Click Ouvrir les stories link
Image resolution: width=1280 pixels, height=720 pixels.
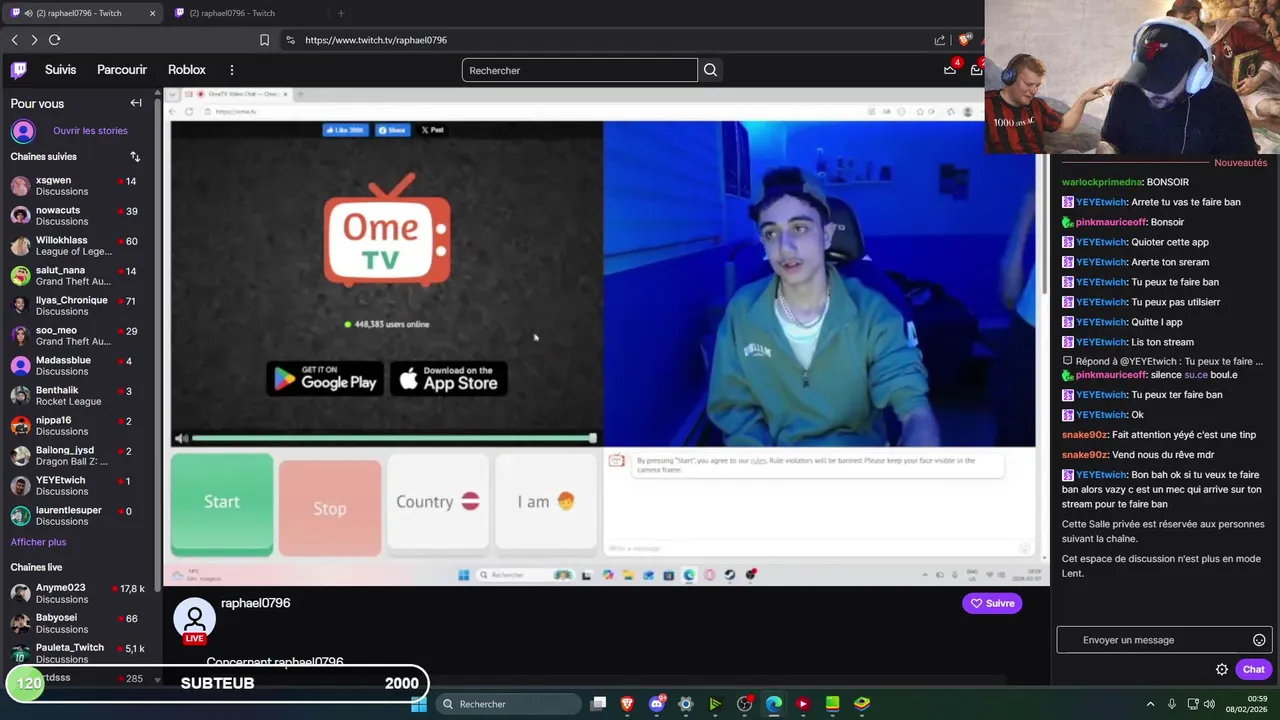coord(90,131)
